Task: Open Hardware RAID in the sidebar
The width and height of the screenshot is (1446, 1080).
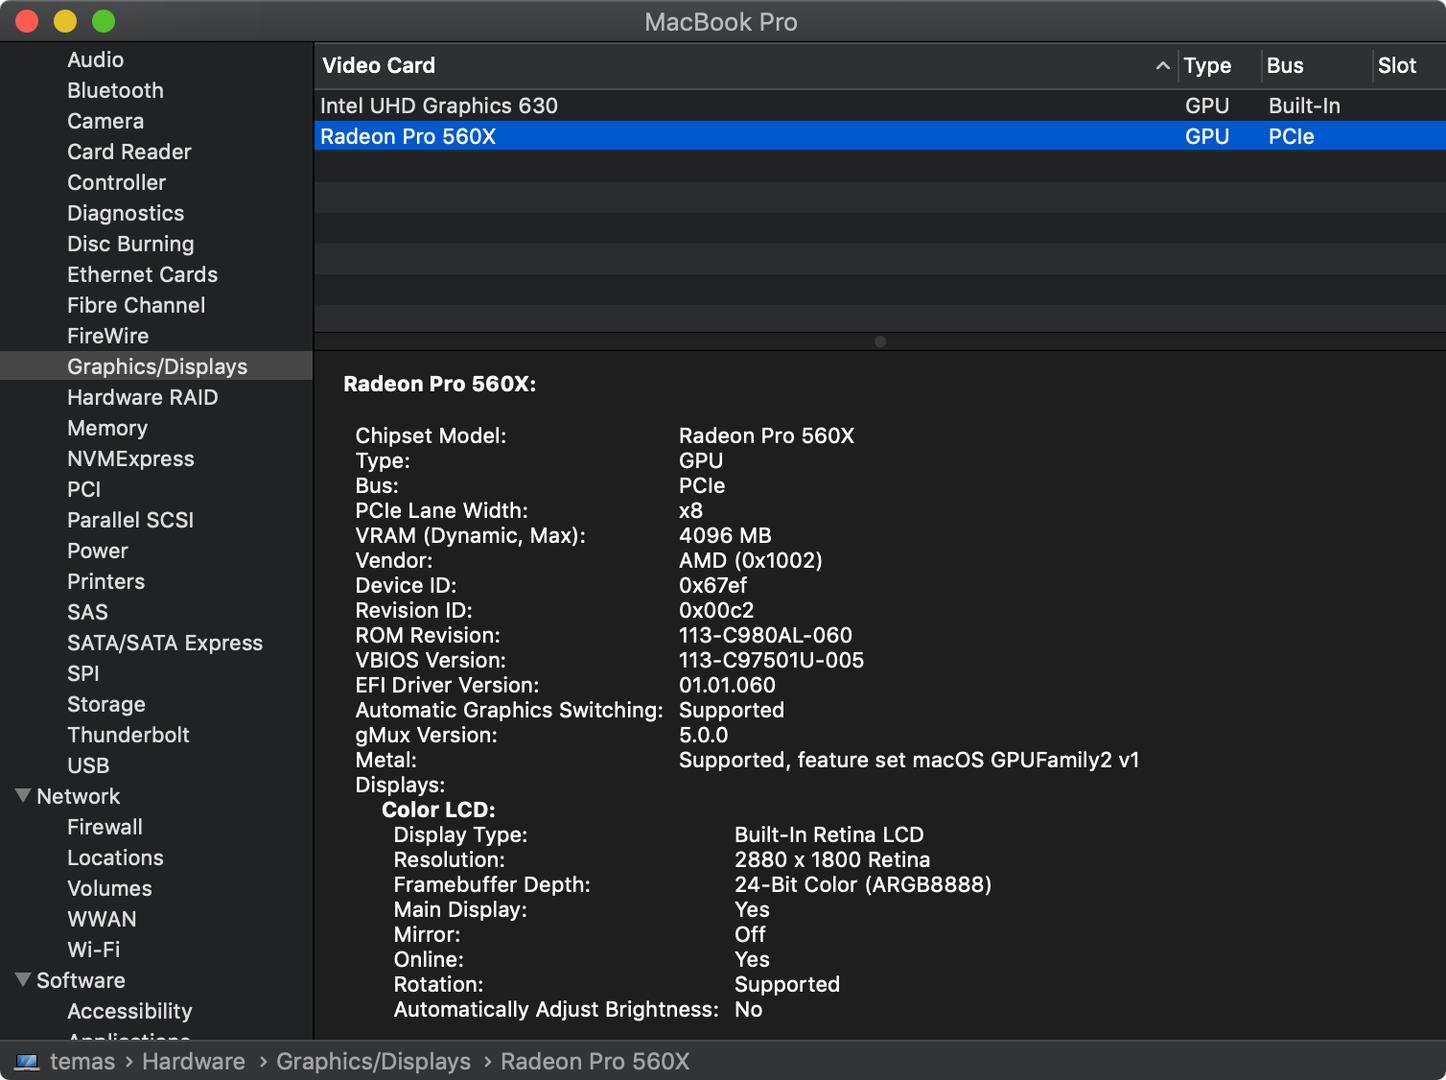Action: pos(142,398)
